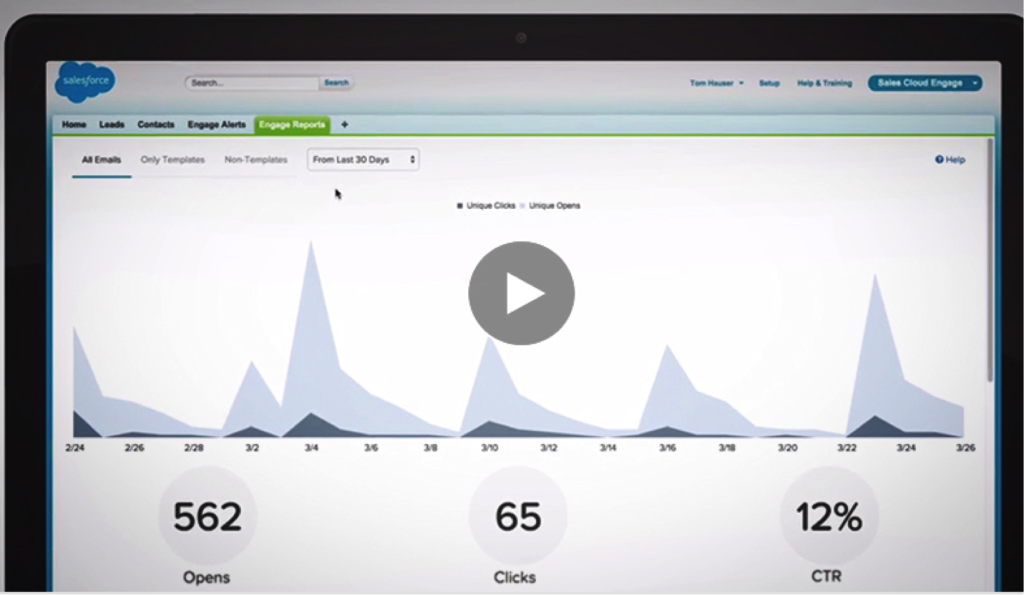
Task: Click the Help question mark icon
Action: point(939,160)
